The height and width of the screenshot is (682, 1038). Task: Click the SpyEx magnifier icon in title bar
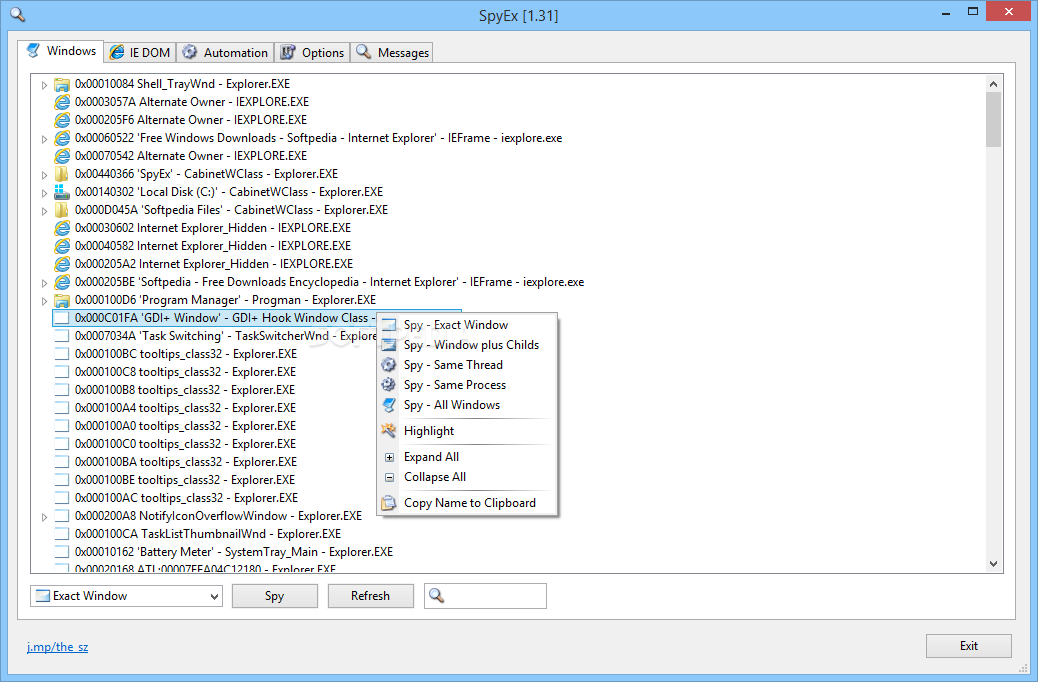click(17, 15)
